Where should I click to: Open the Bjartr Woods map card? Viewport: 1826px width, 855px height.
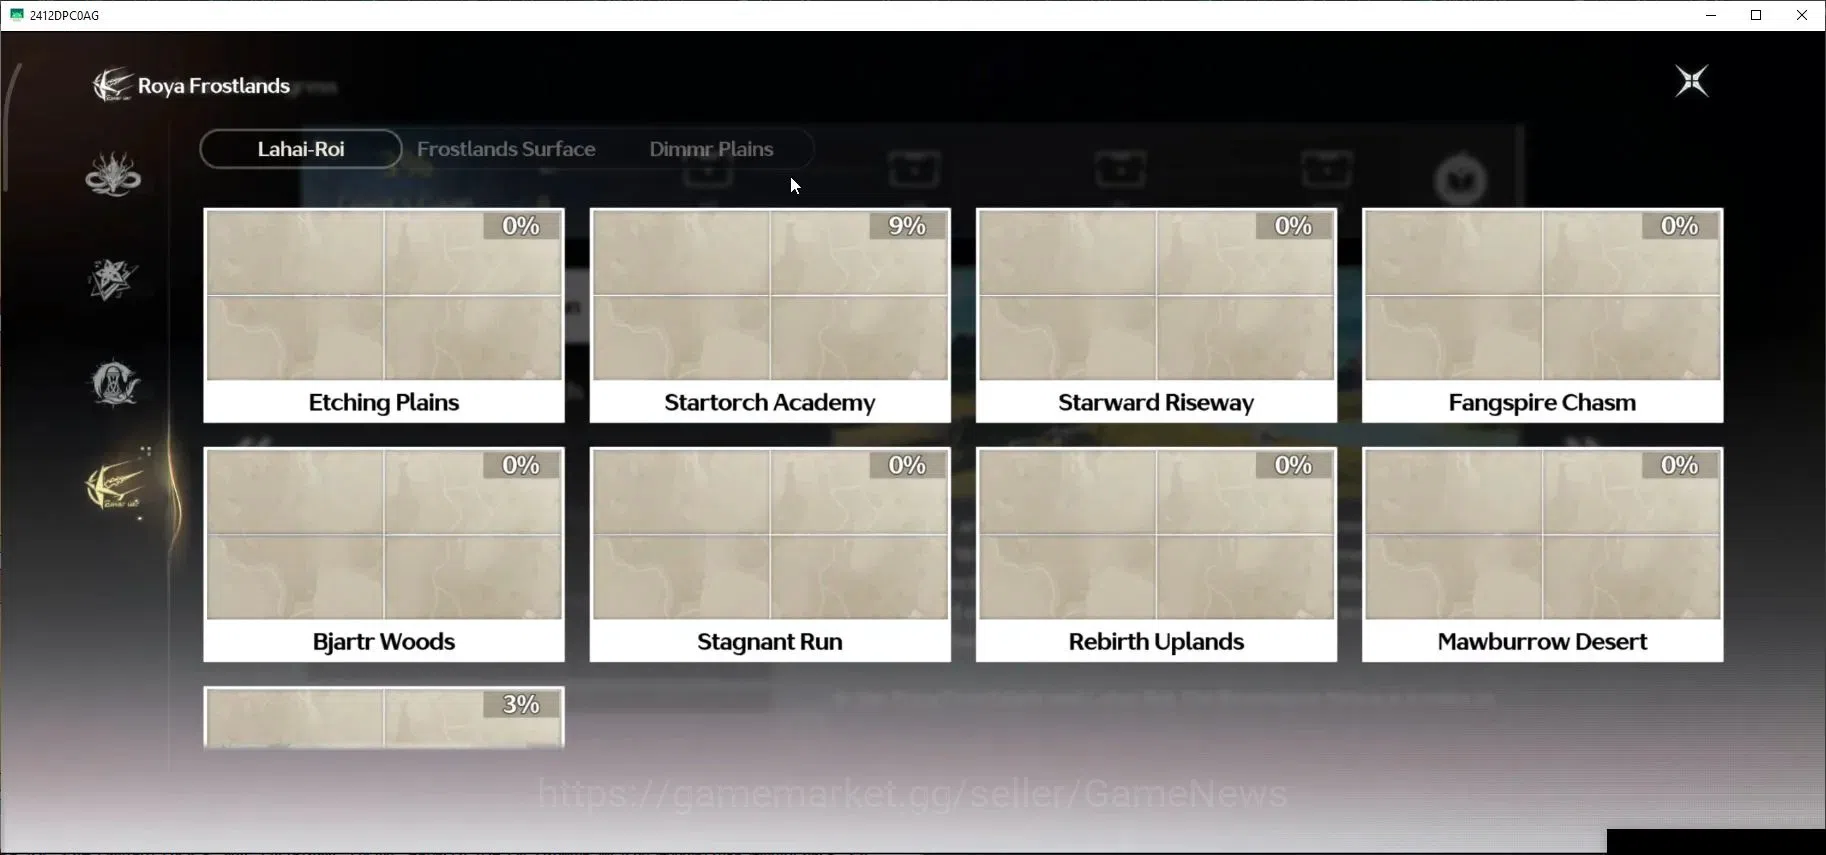tap(384, 554)
